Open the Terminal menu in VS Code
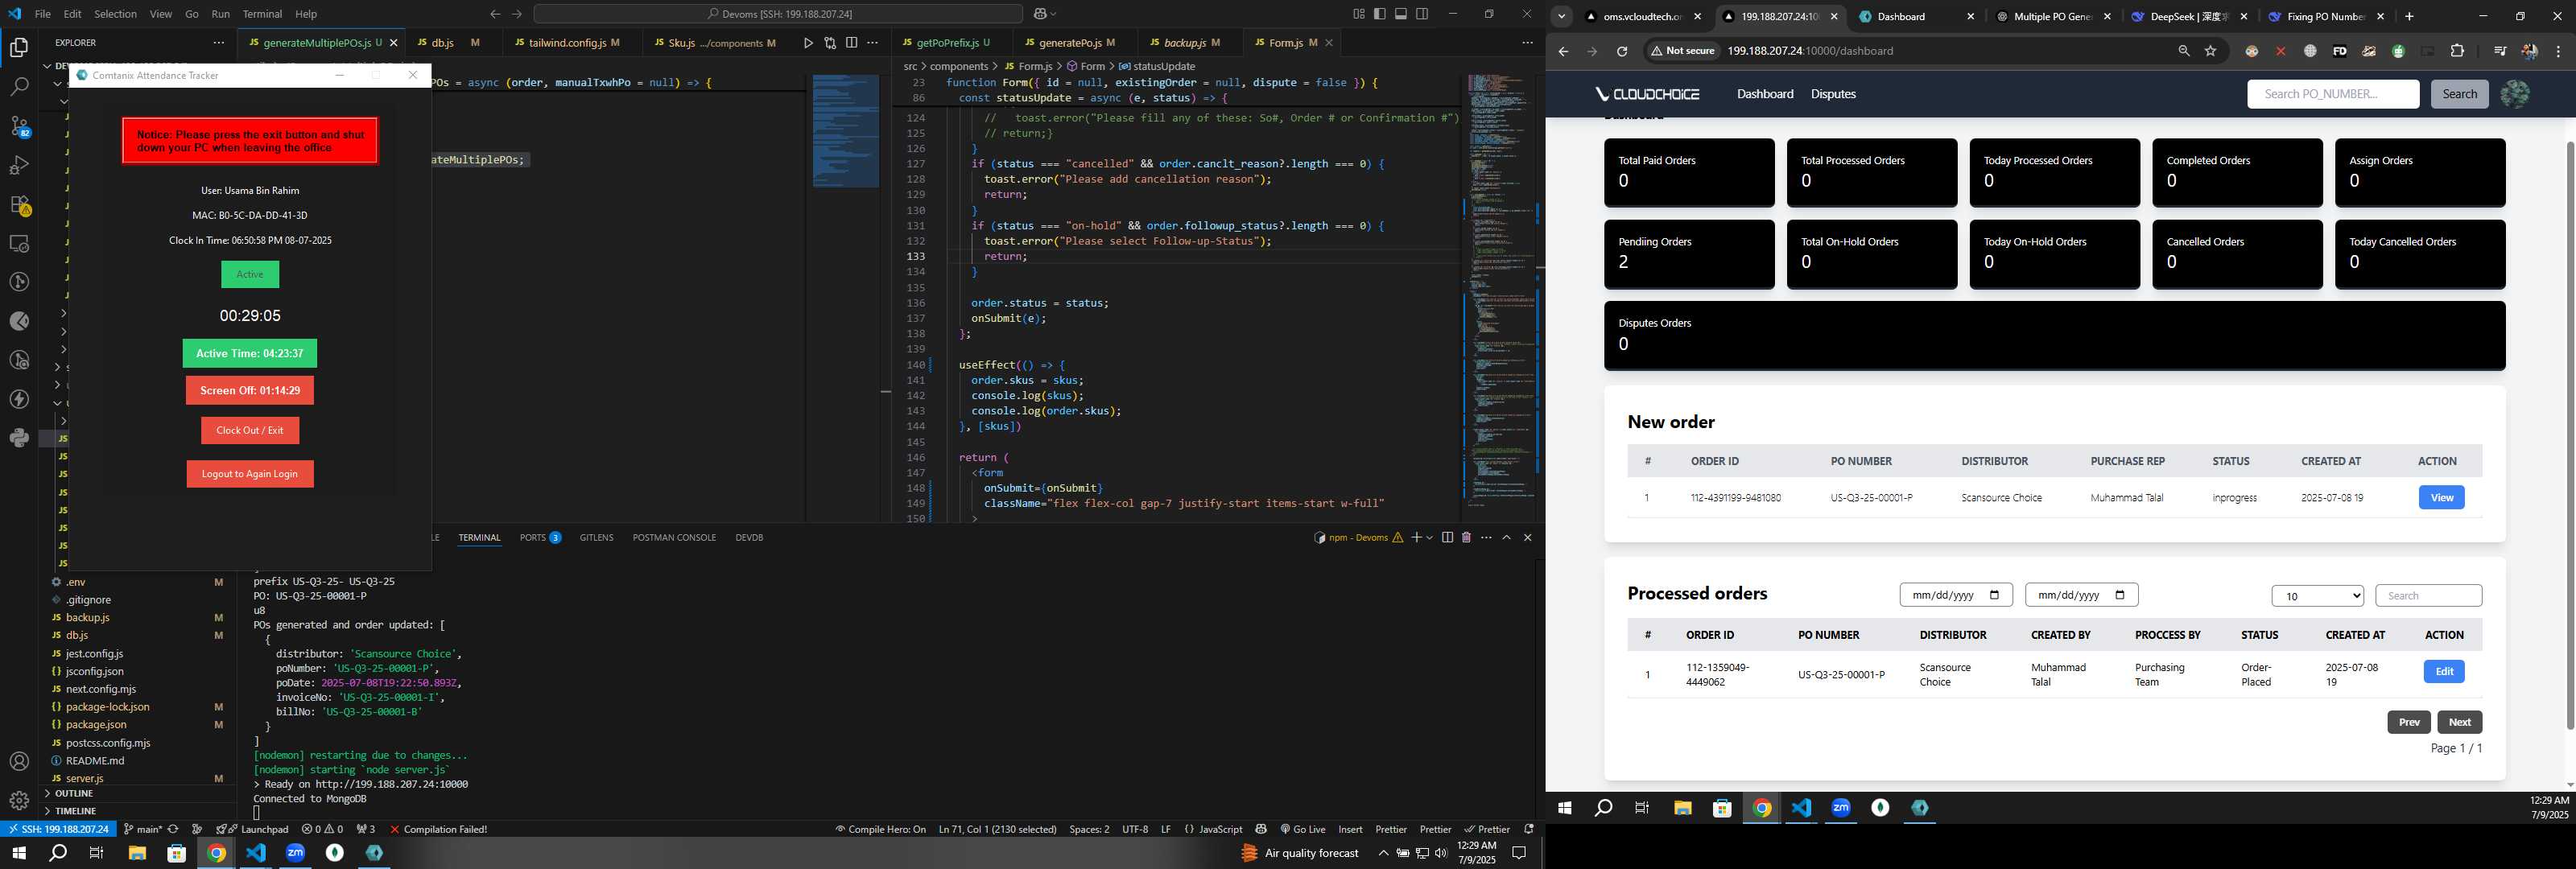The image size is (2576, 869). click(262, 14)
